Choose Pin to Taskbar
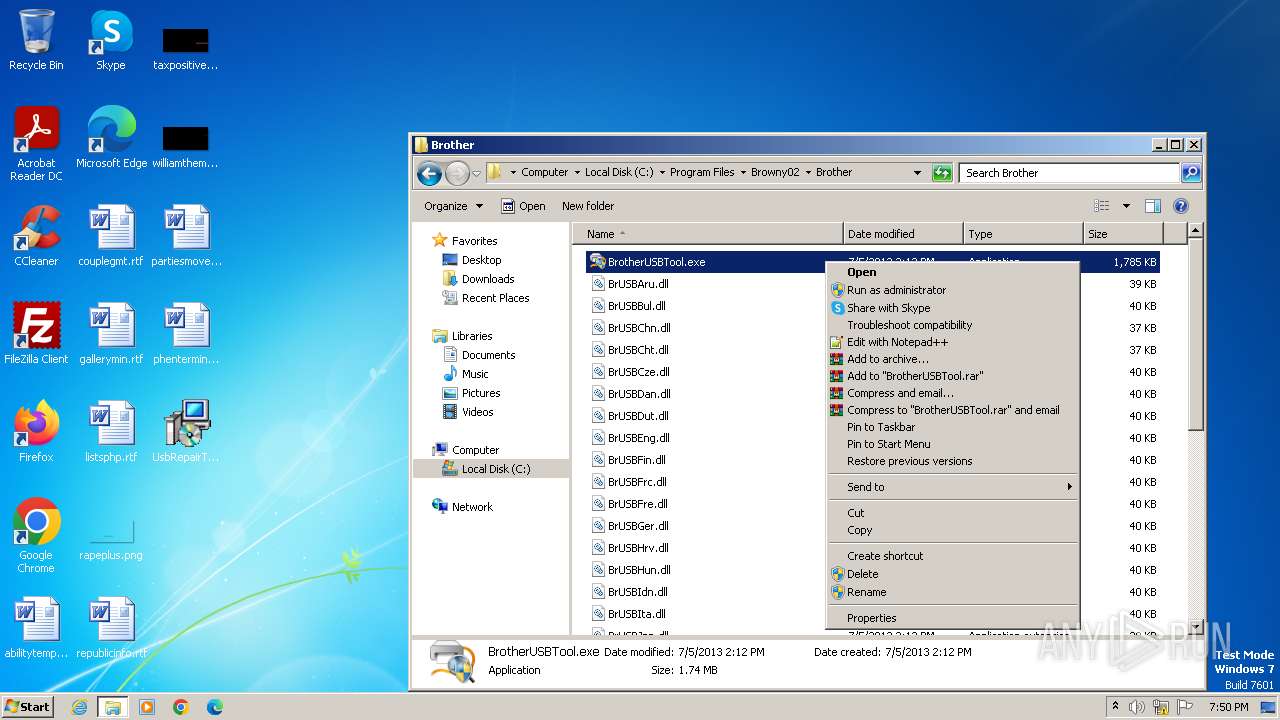The width and height of the screenshot is (1280, 720). click(952, 427)
